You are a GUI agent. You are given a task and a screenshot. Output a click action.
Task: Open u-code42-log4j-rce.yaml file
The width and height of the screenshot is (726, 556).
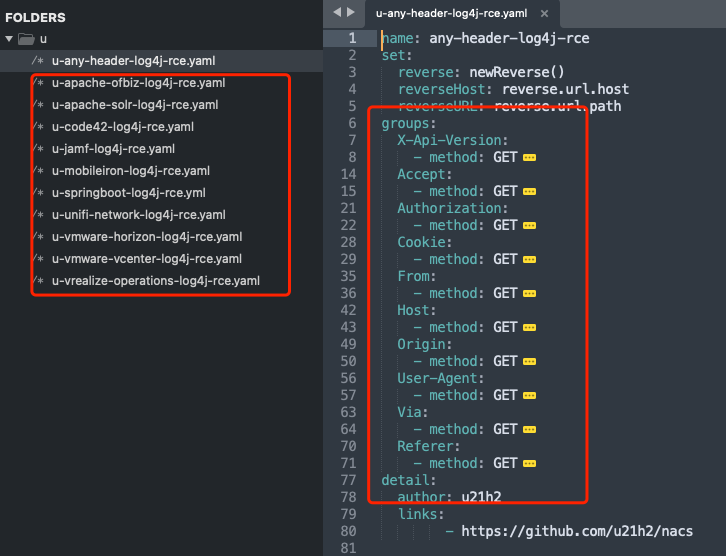point(123,127)
